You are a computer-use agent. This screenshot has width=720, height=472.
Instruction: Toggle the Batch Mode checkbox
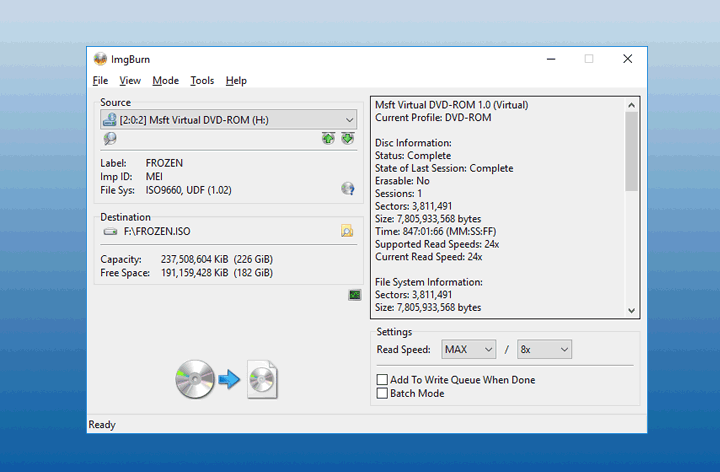coord(382,394)
